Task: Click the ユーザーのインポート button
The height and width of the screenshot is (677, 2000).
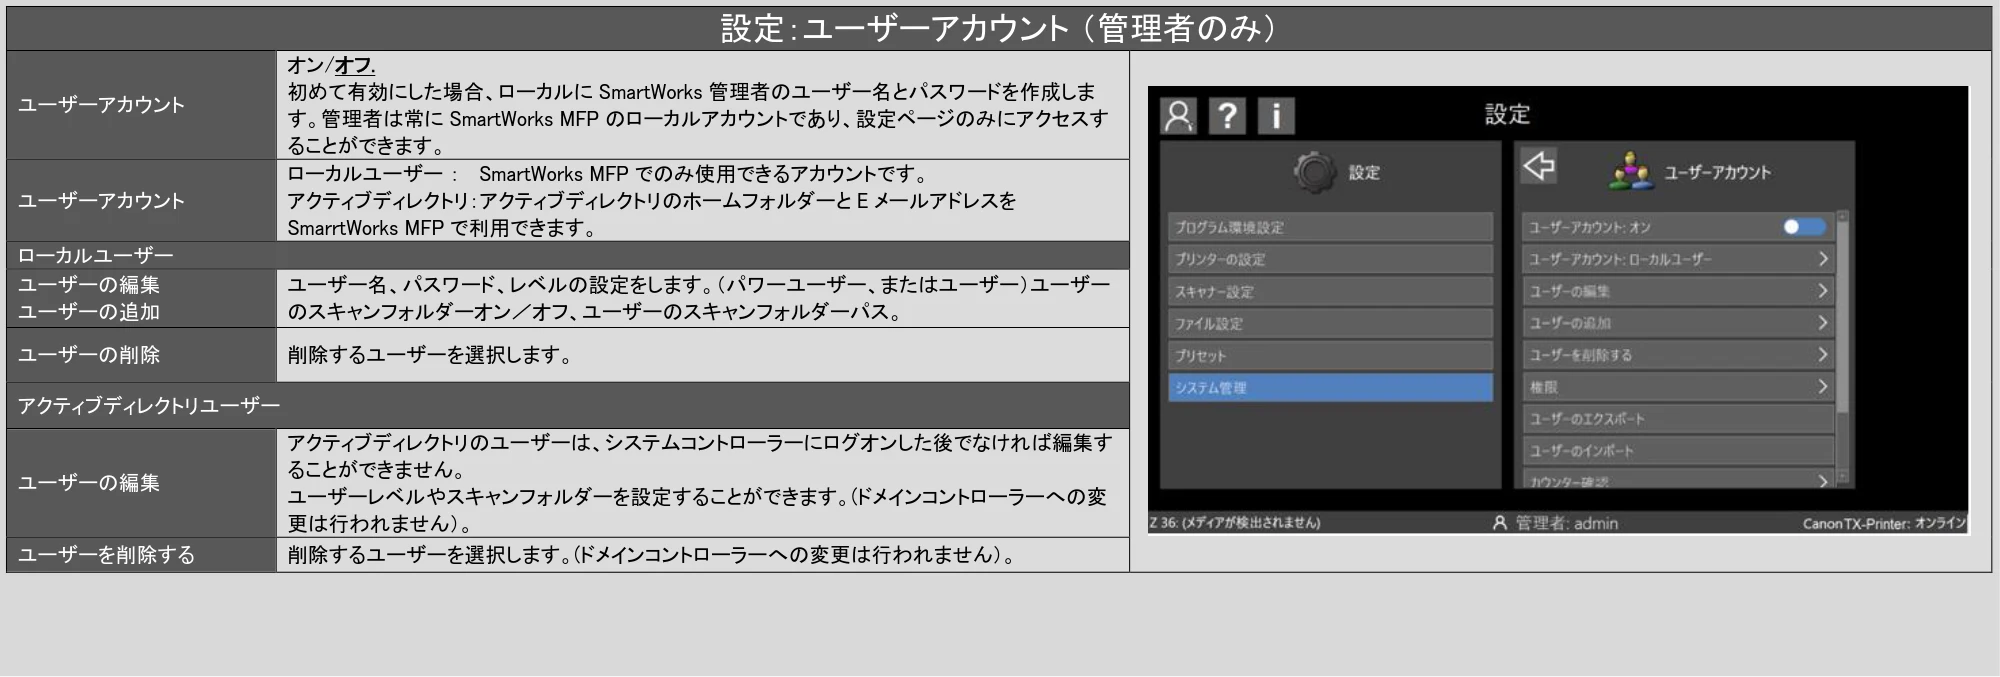Action: pos(1678,451)
